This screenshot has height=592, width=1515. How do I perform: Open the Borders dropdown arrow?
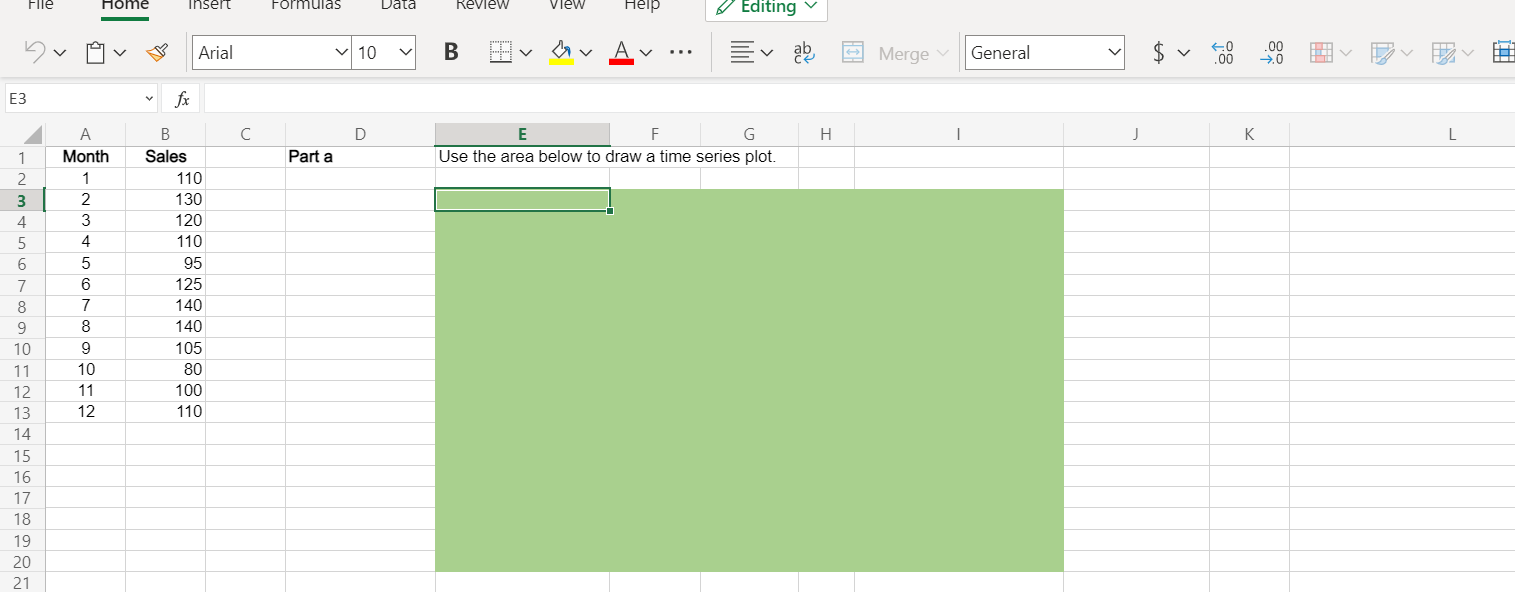point(527,52)
